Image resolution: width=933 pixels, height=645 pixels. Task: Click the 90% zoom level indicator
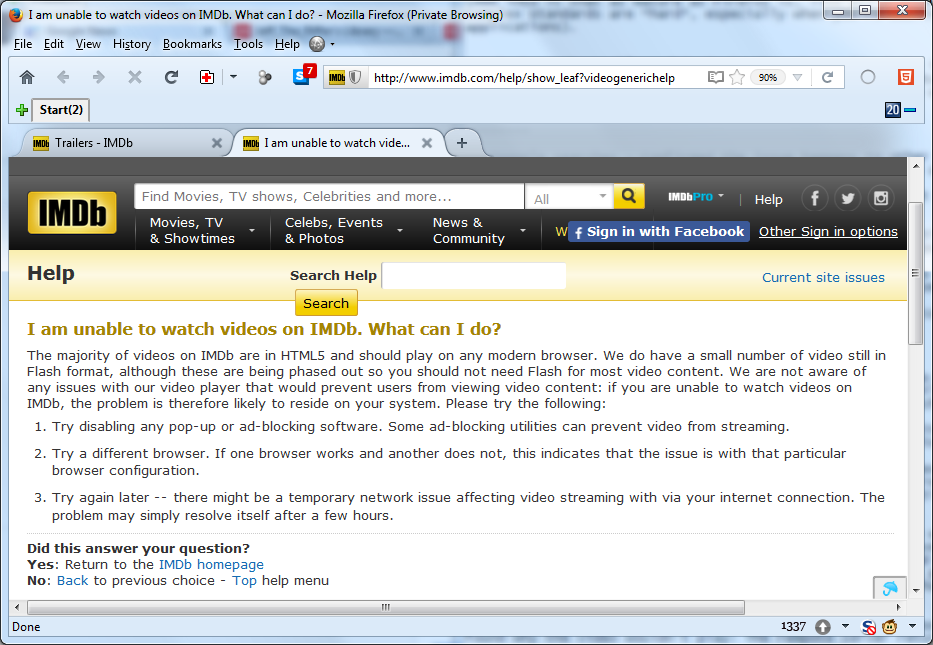768,77
